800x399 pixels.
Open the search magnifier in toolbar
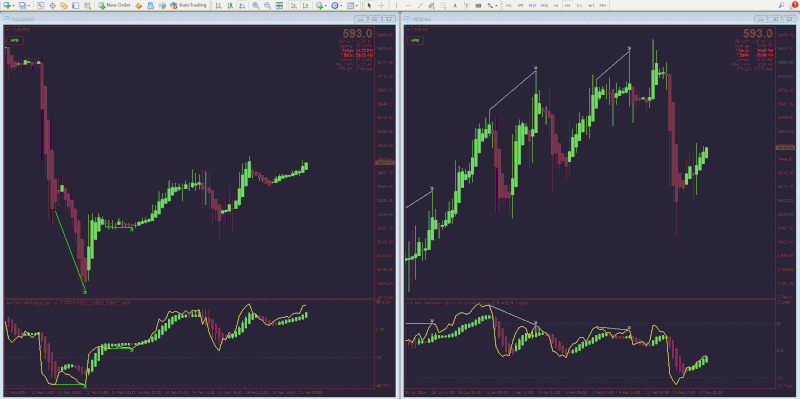click(x=782, y=5)
